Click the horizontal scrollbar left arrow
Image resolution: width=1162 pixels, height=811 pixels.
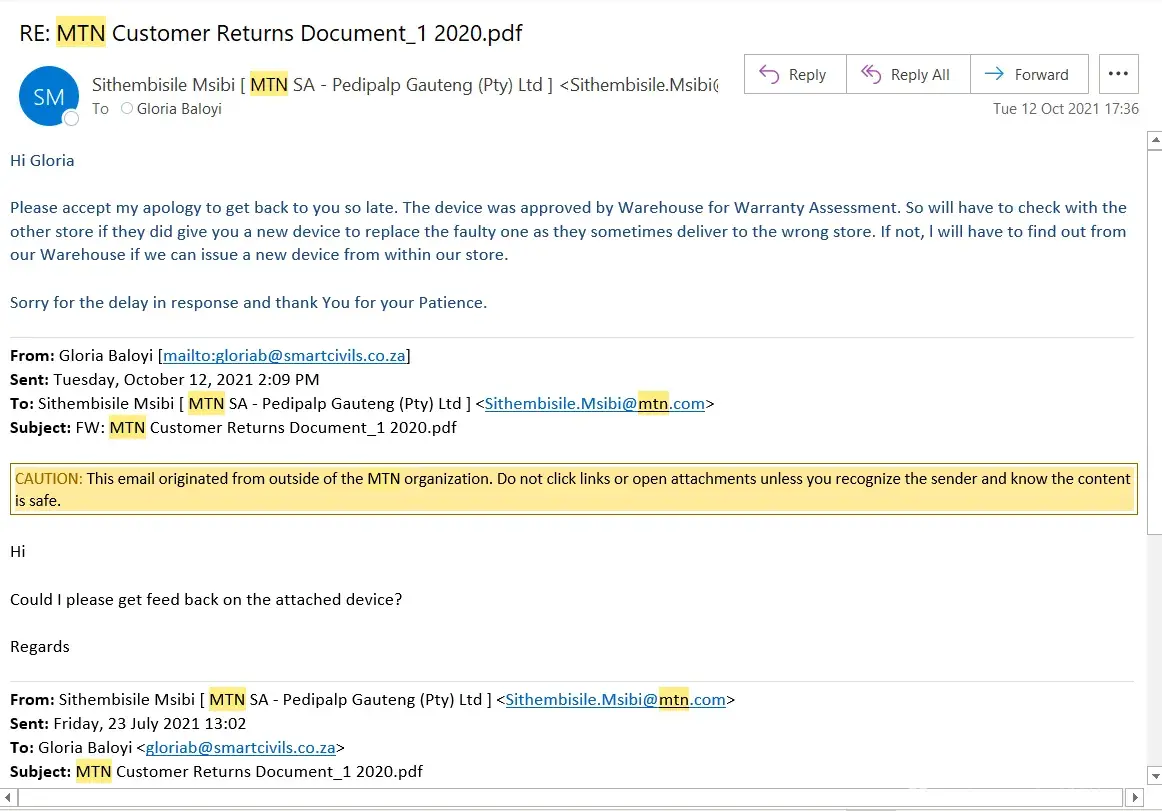click(x=9, y=798)
